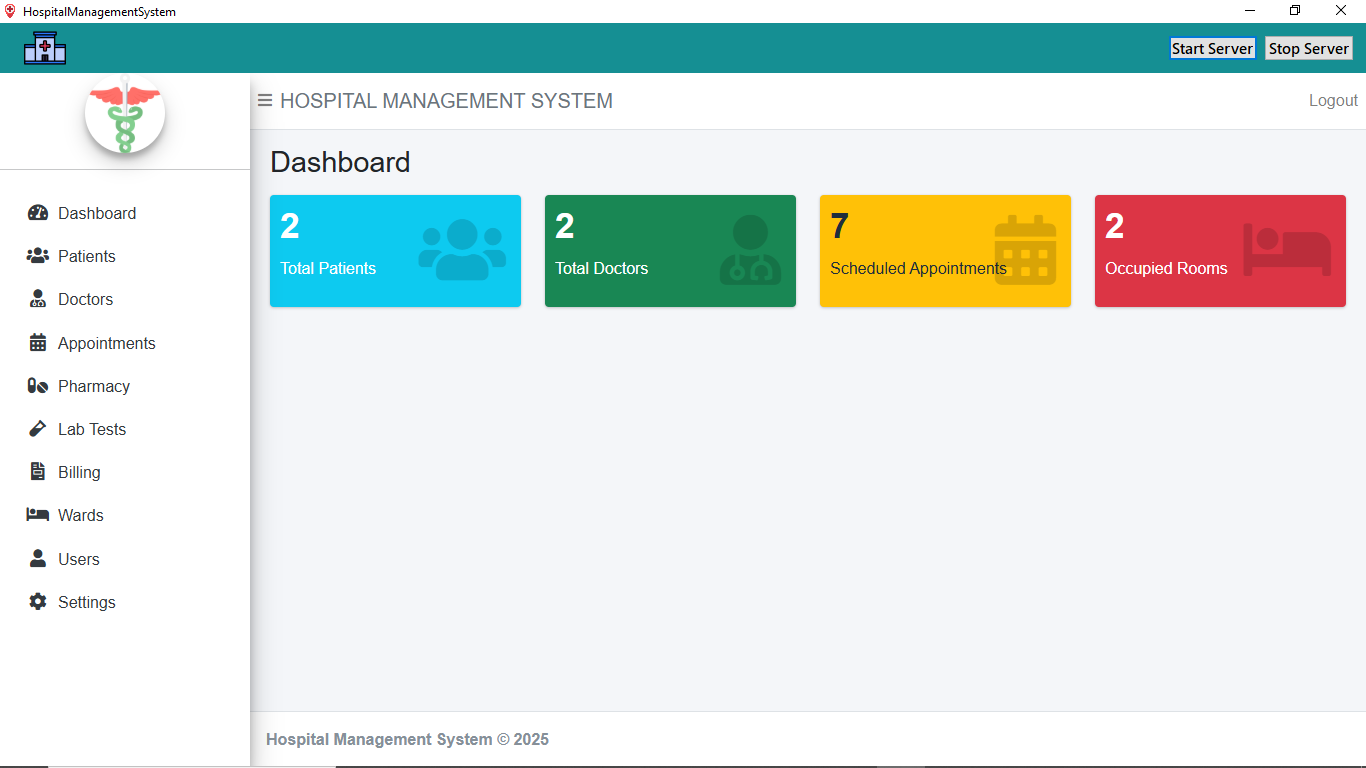Click the Billing invoice icon

point(38,472)
